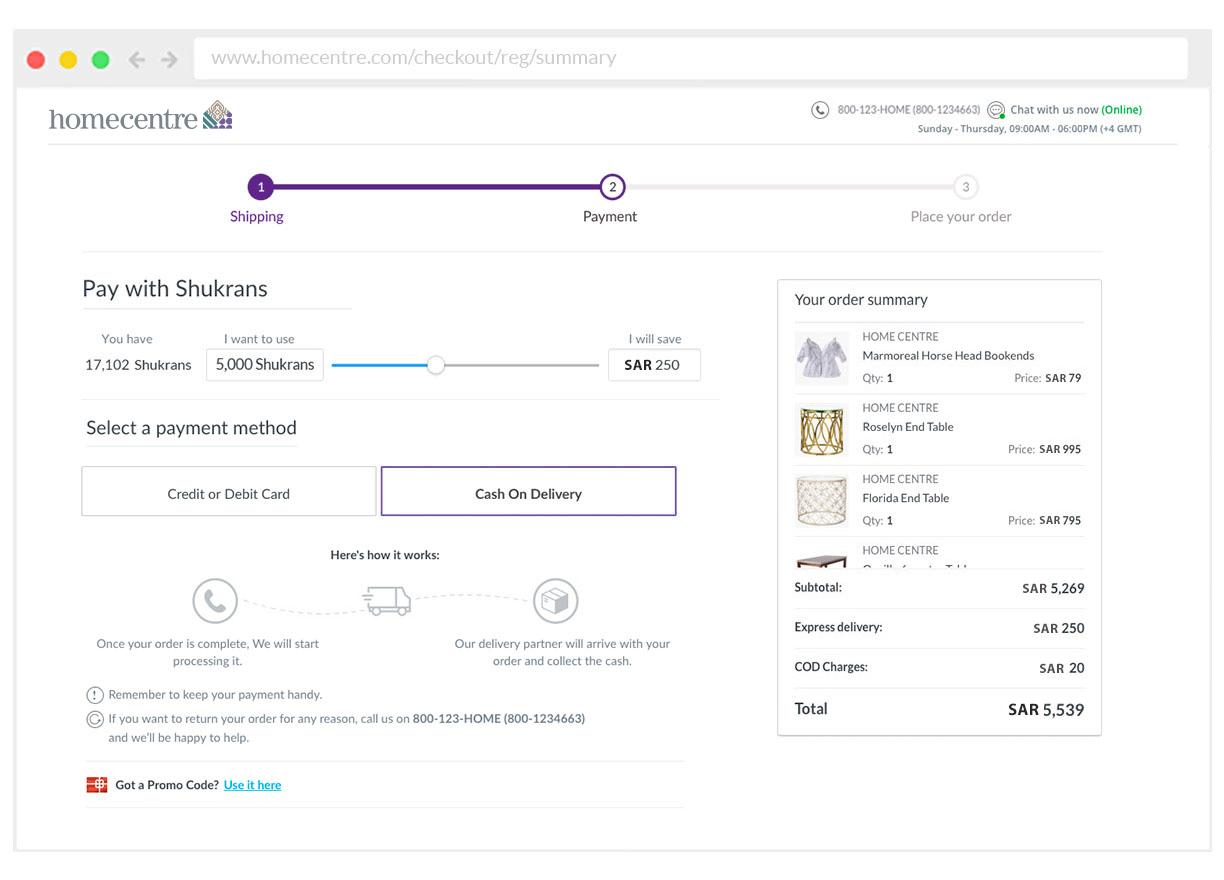This screenshot has width=1224, height=880.
Task: Click the phone icon in header
Action: point(819,110)
